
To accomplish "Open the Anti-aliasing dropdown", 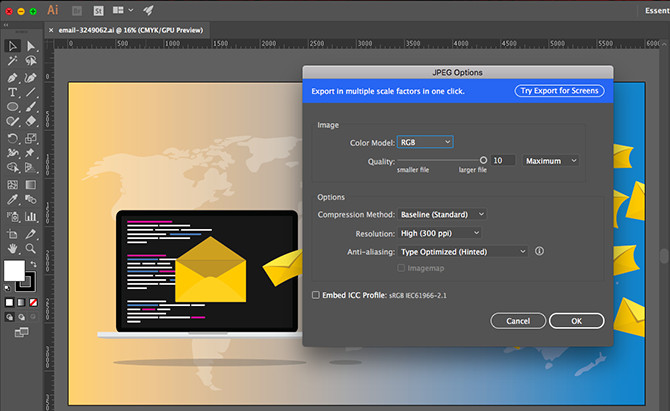I will 462,251.
